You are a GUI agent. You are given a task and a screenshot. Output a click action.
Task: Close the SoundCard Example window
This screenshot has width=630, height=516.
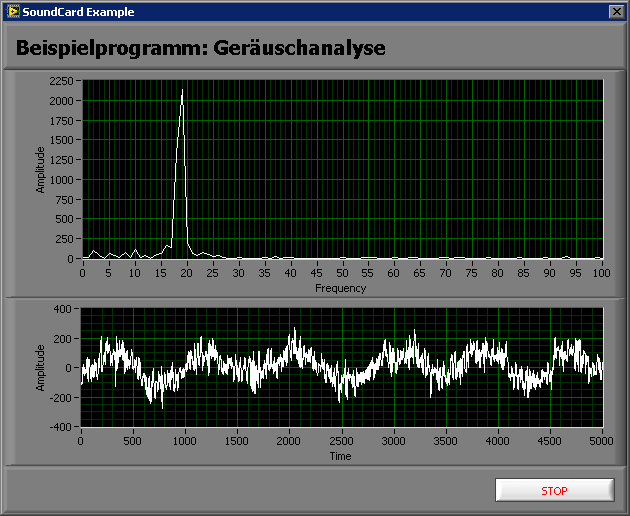pos(616,12)
